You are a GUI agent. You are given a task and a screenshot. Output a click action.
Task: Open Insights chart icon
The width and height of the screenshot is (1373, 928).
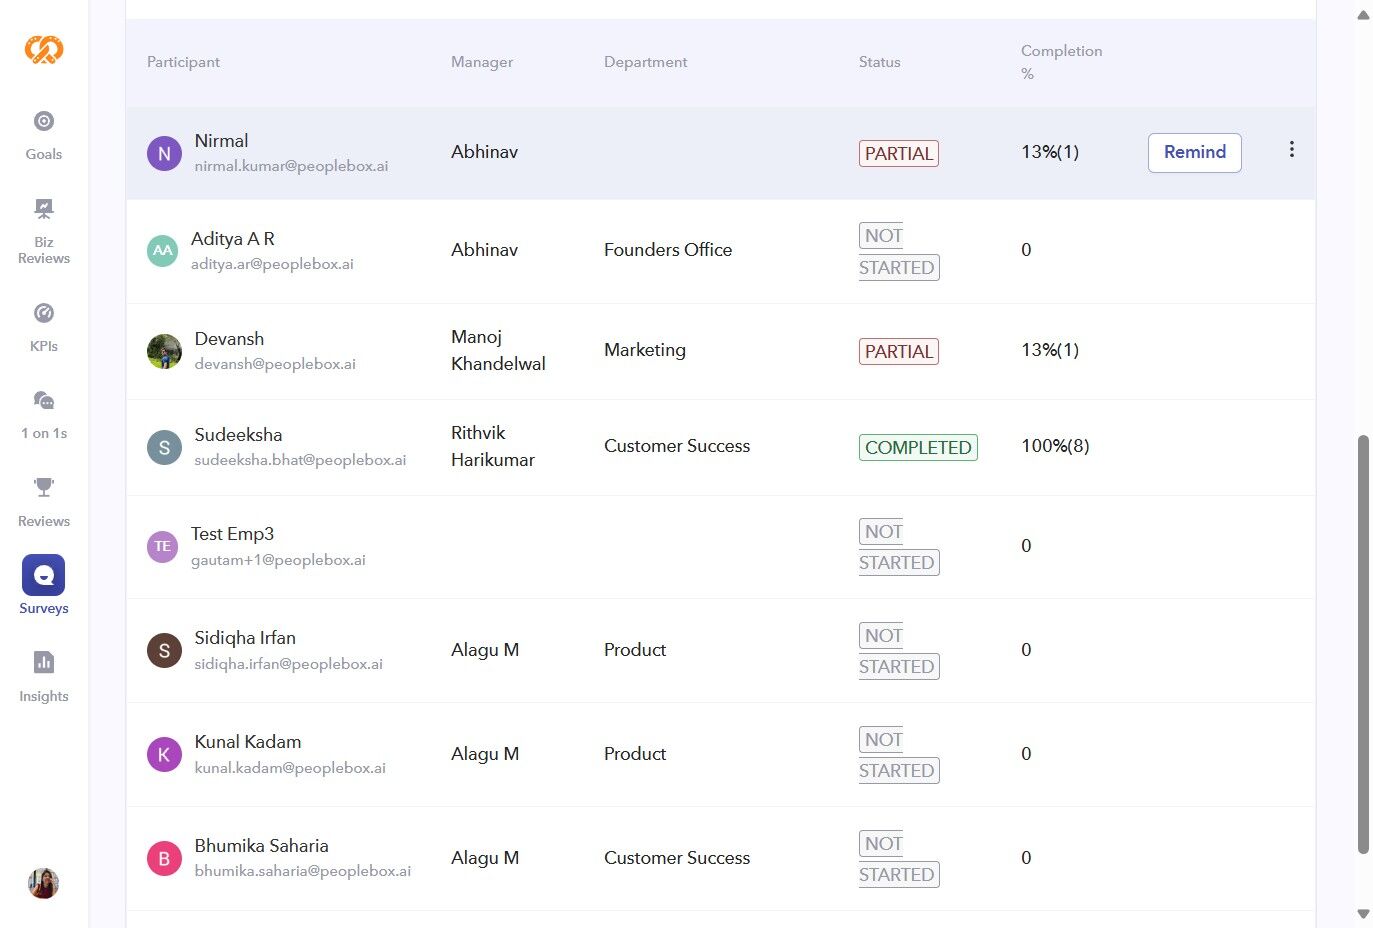tap(44, 663)
